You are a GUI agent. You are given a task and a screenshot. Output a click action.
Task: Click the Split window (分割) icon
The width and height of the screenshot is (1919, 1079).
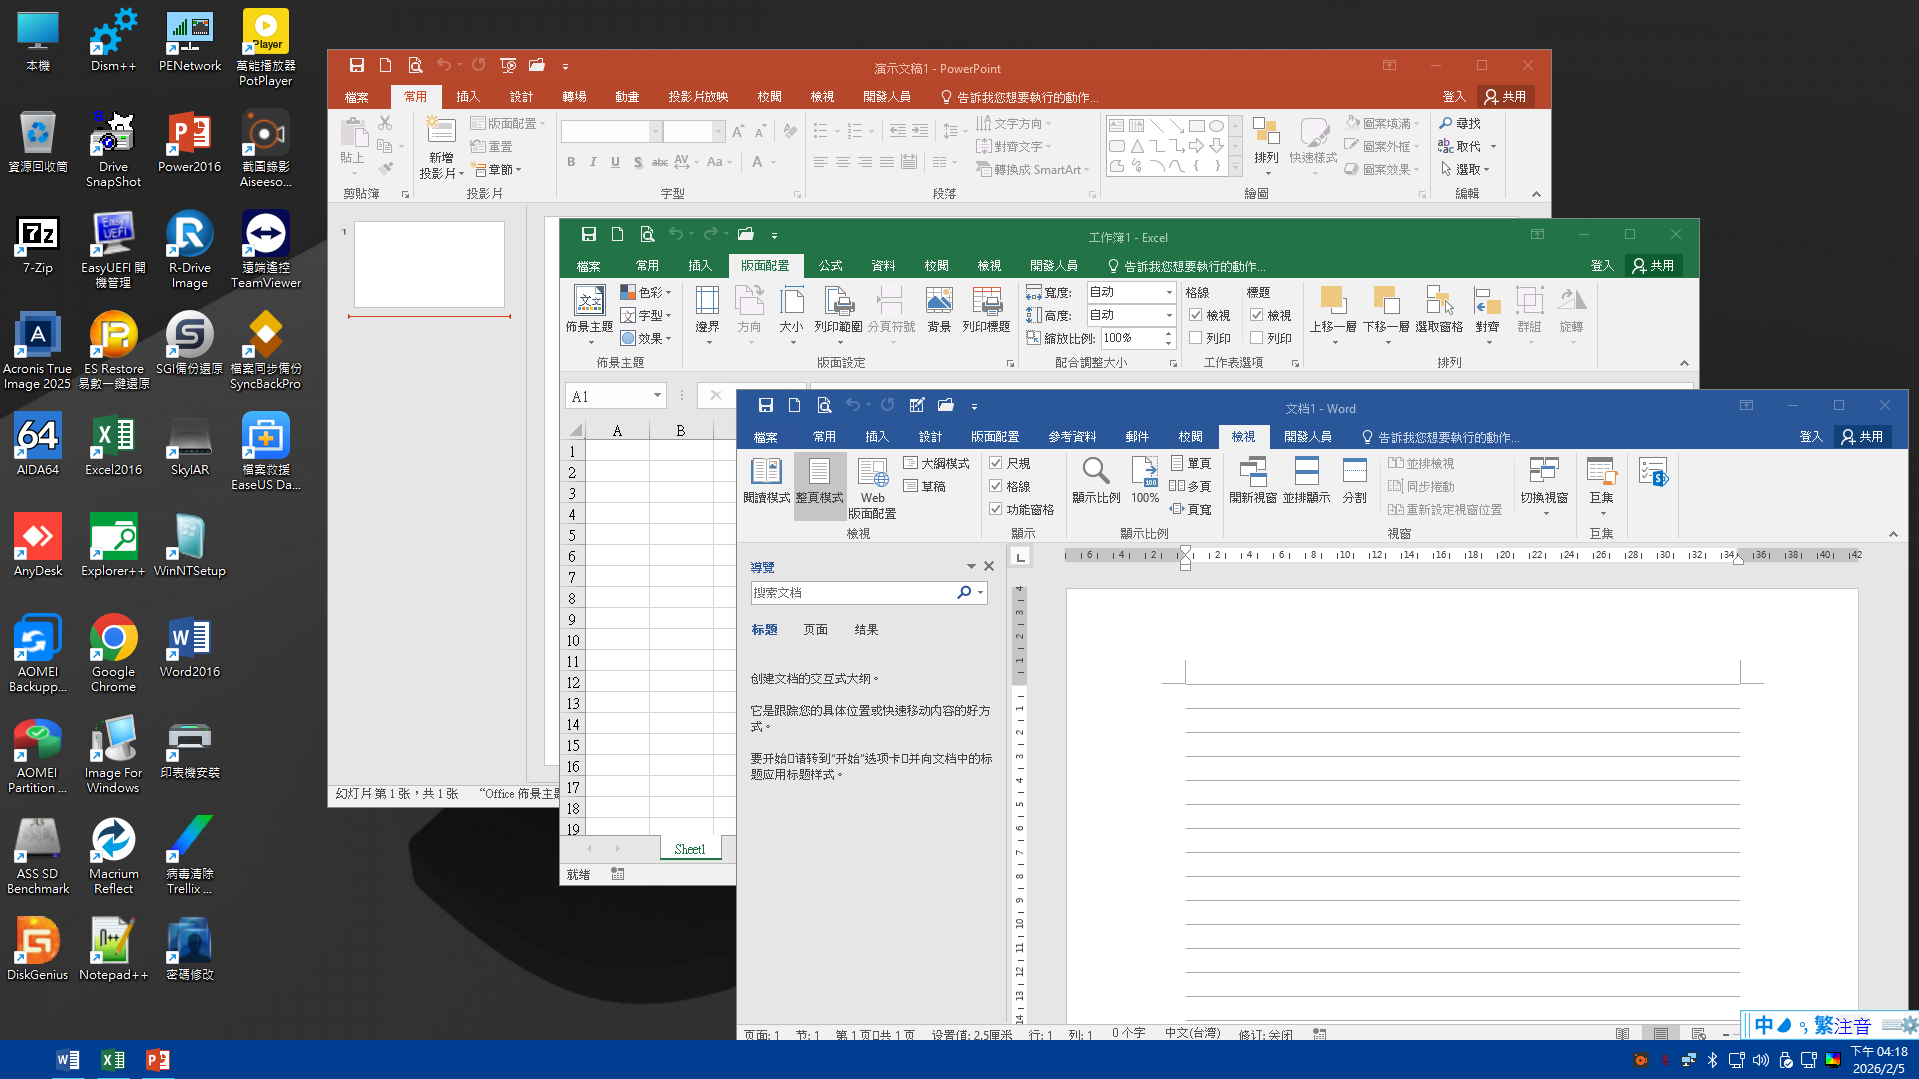[1354, 472]
